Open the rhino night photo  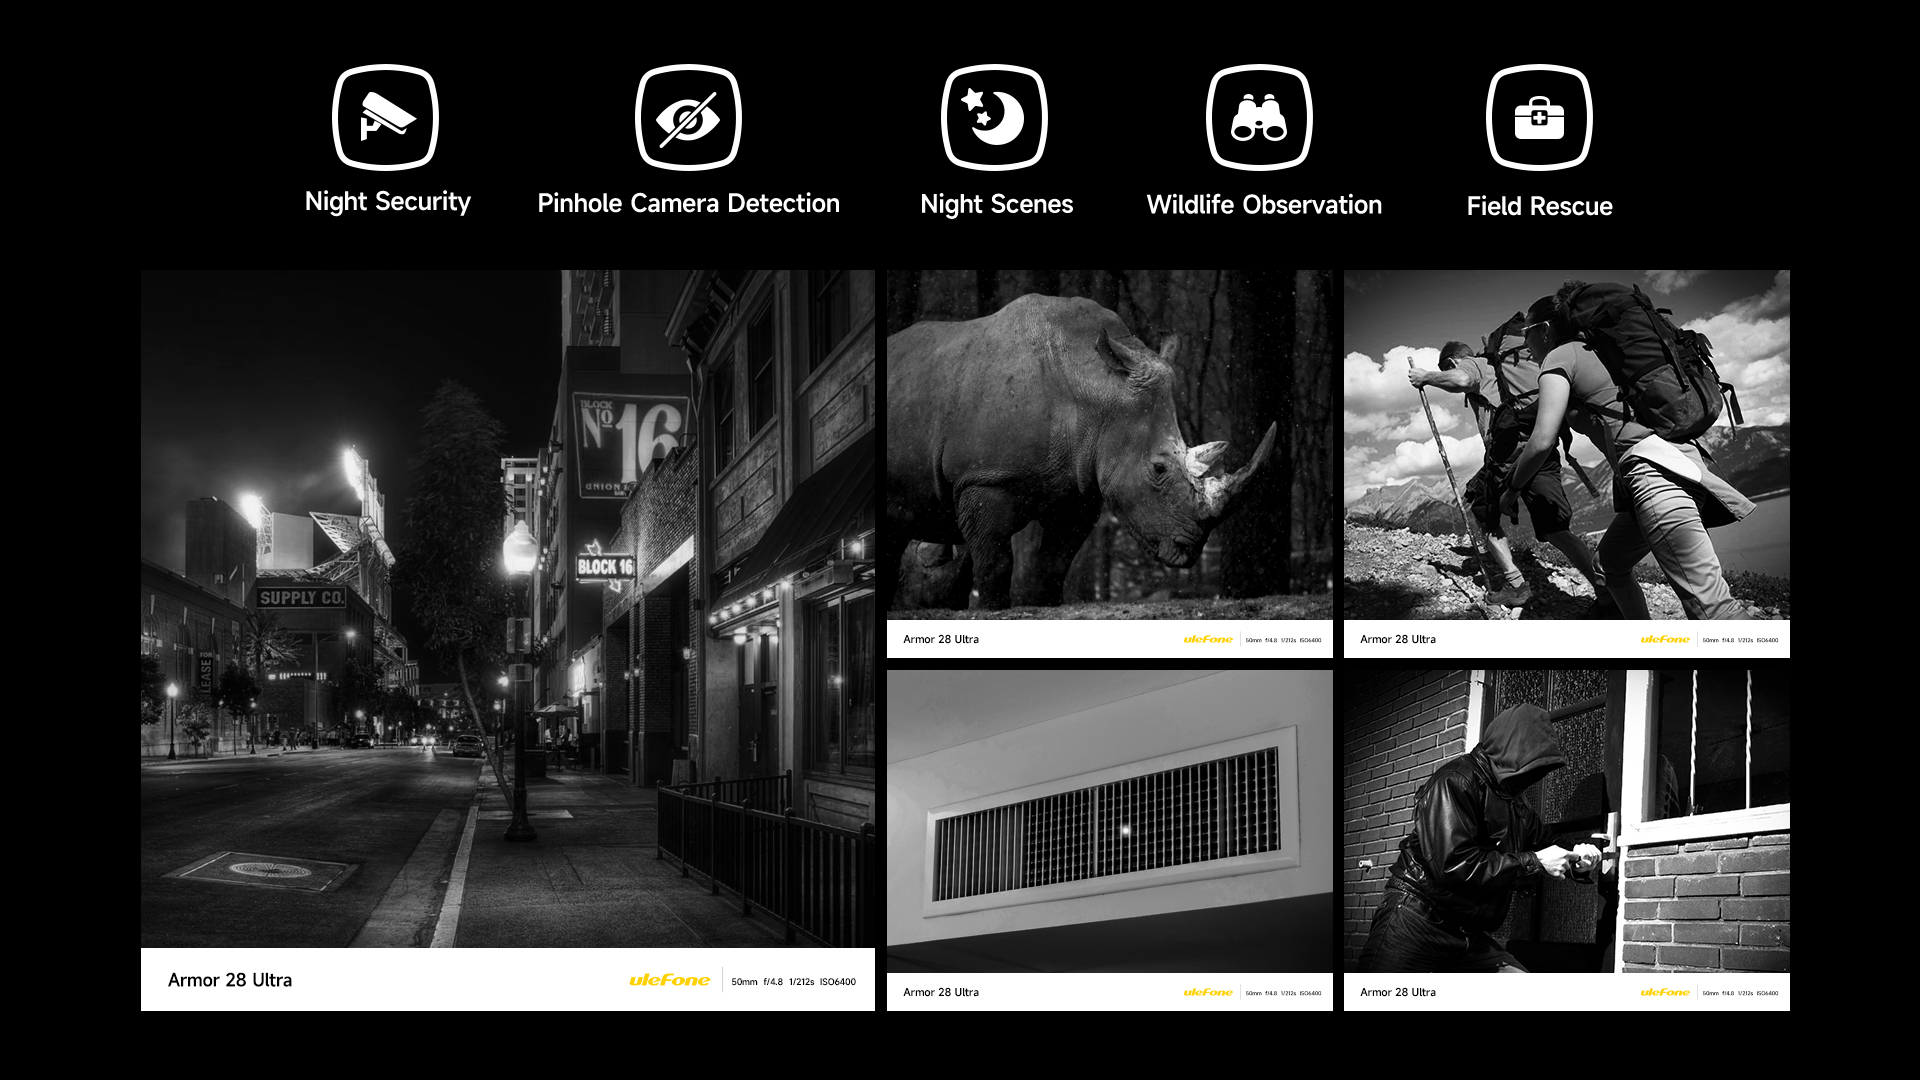pos(1109,444)
